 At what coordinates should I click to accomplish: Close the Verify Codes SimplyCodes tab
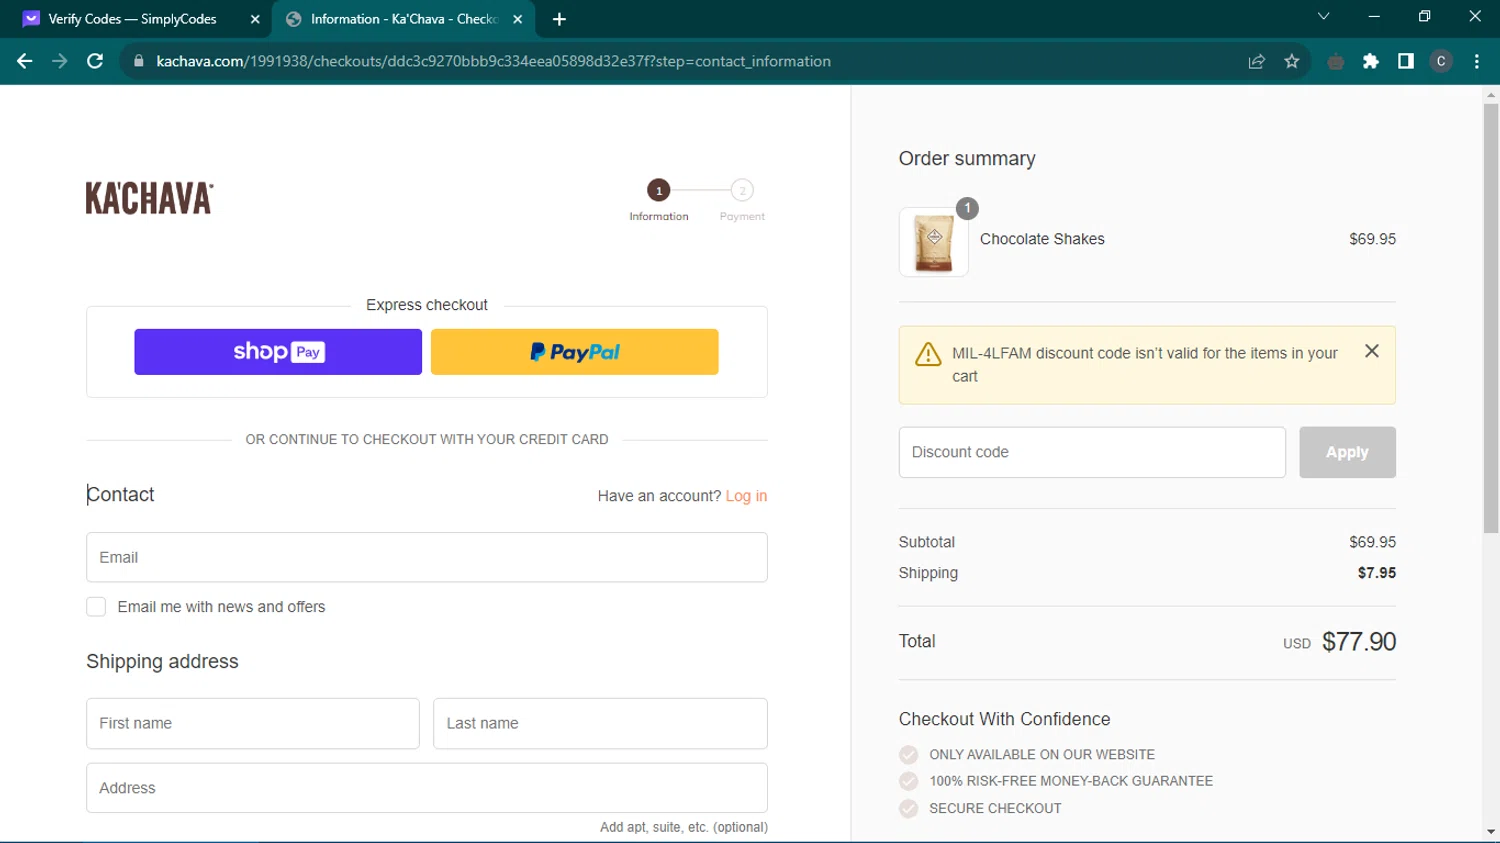point(255,19)
